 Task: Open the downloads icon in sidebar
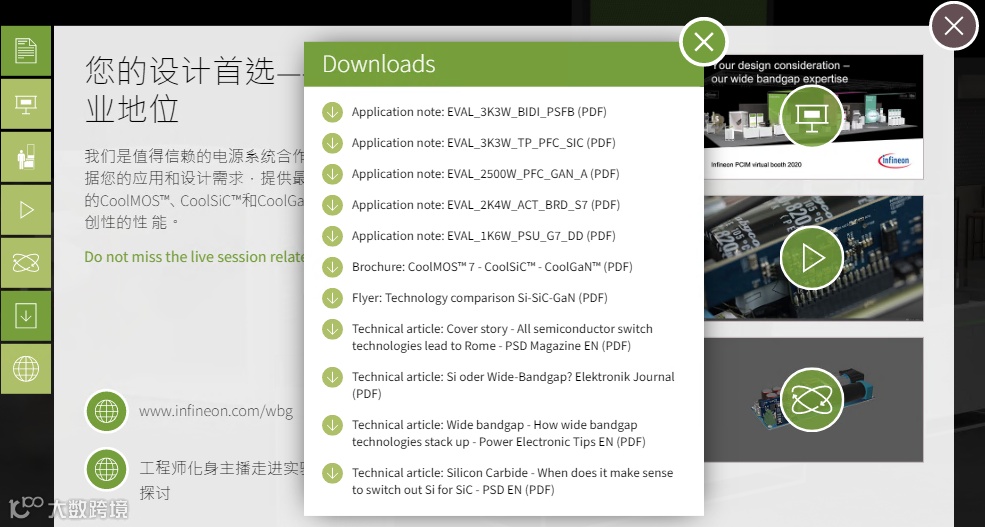(x=26, y=315)
